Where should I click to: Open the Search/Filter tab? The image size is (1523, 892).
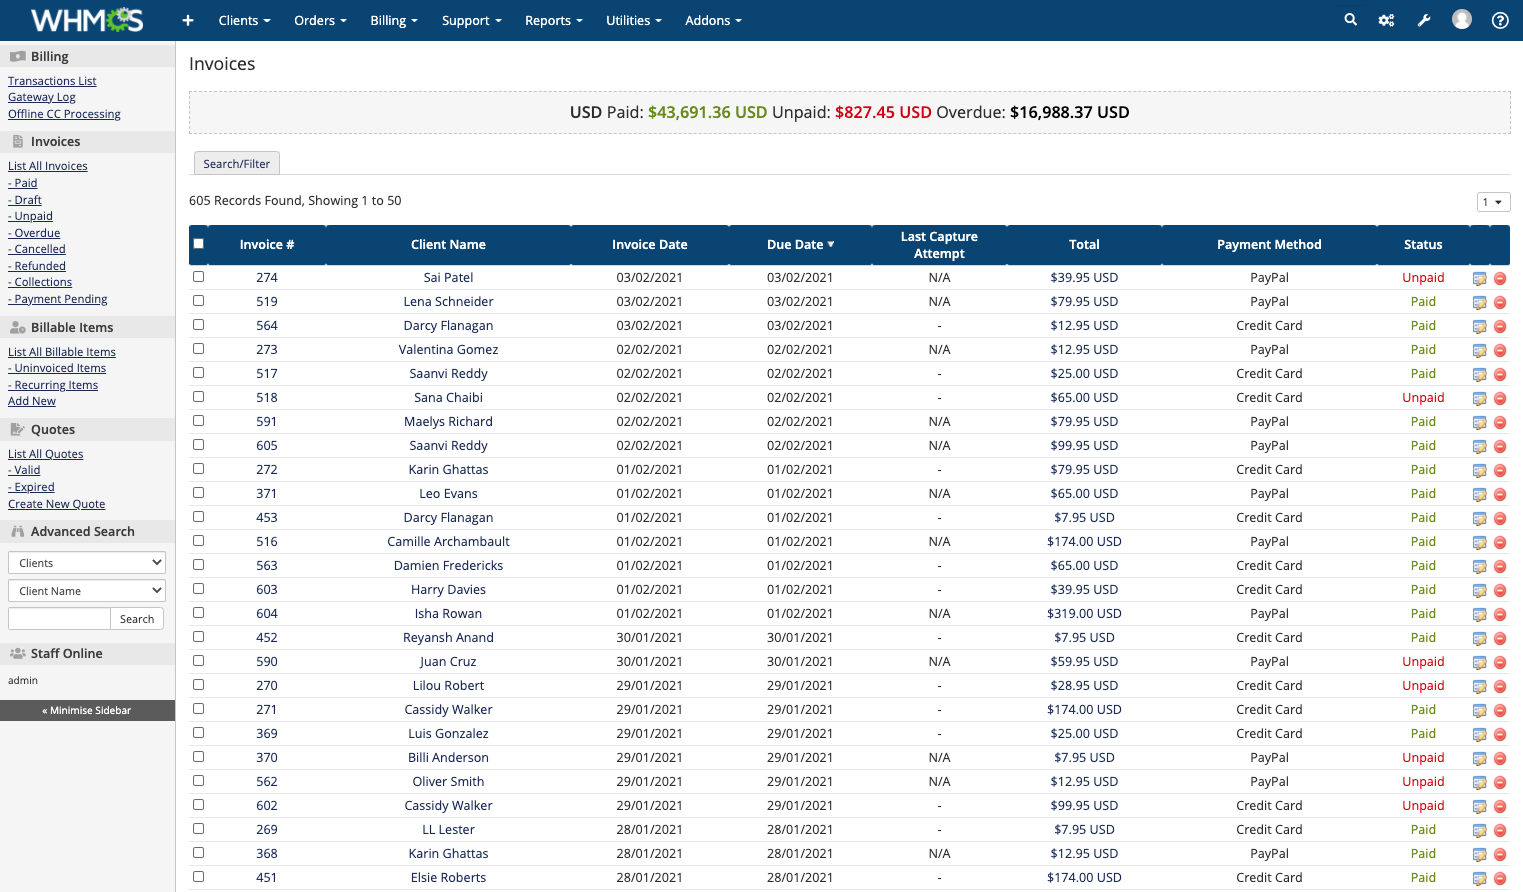tap(236, 163)
